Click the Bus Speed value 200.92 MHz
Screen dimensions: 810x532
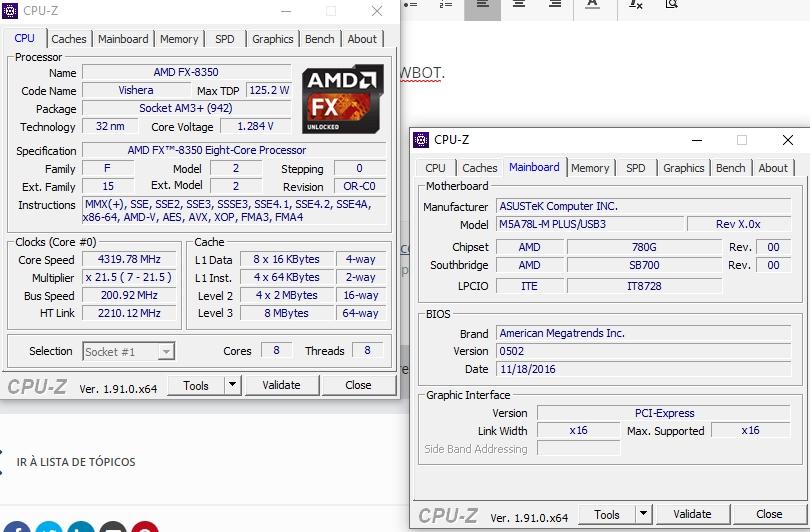[129, 295]
